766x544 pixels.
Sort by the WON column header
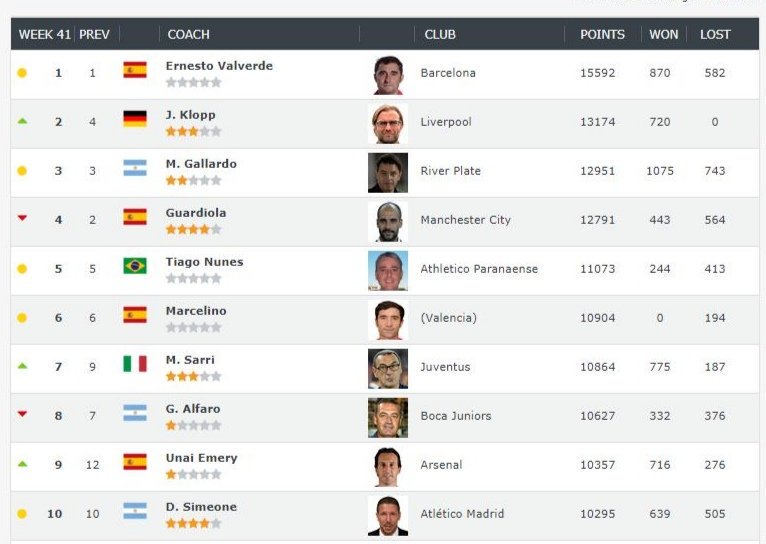663,34
